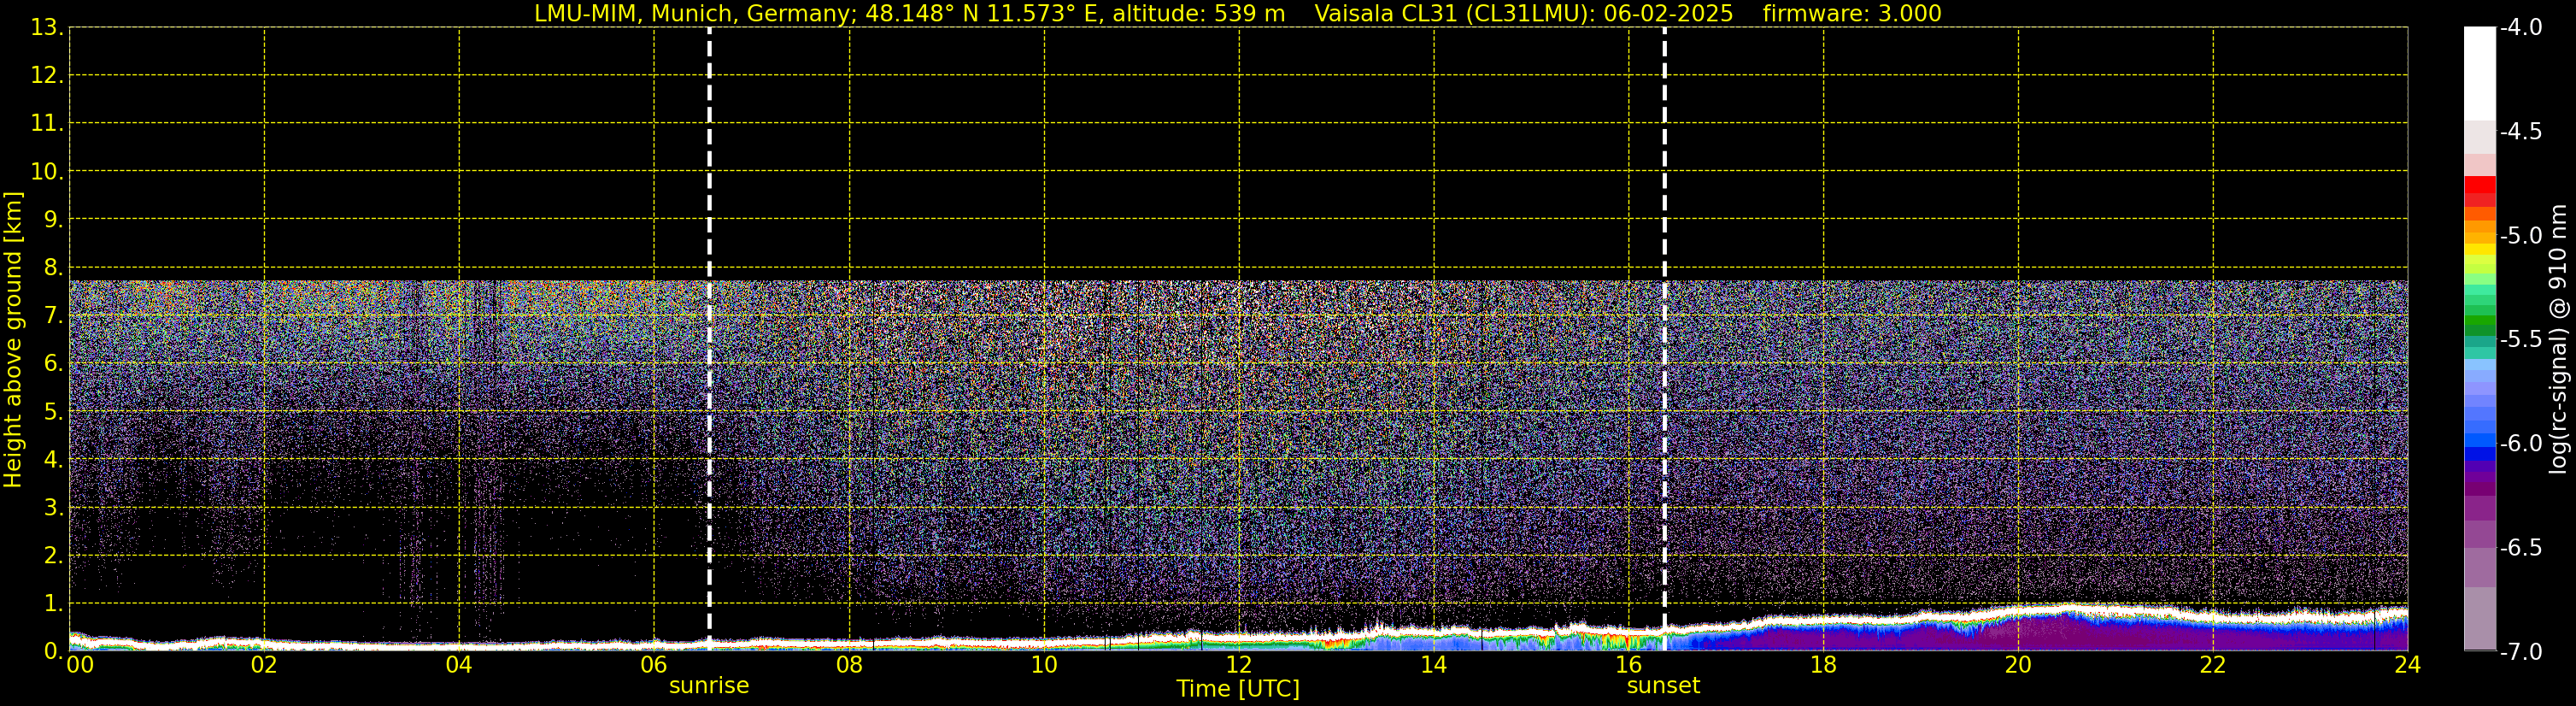Pick the yellow band in the colorbar

(x=2480, y=250)
